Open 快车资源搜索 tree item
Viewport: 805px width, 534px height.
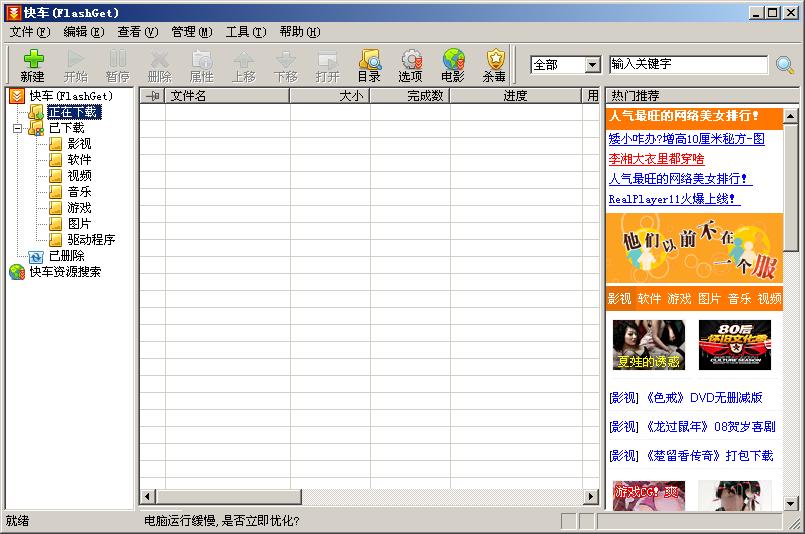pyautogui.click(x=65, y=272)
